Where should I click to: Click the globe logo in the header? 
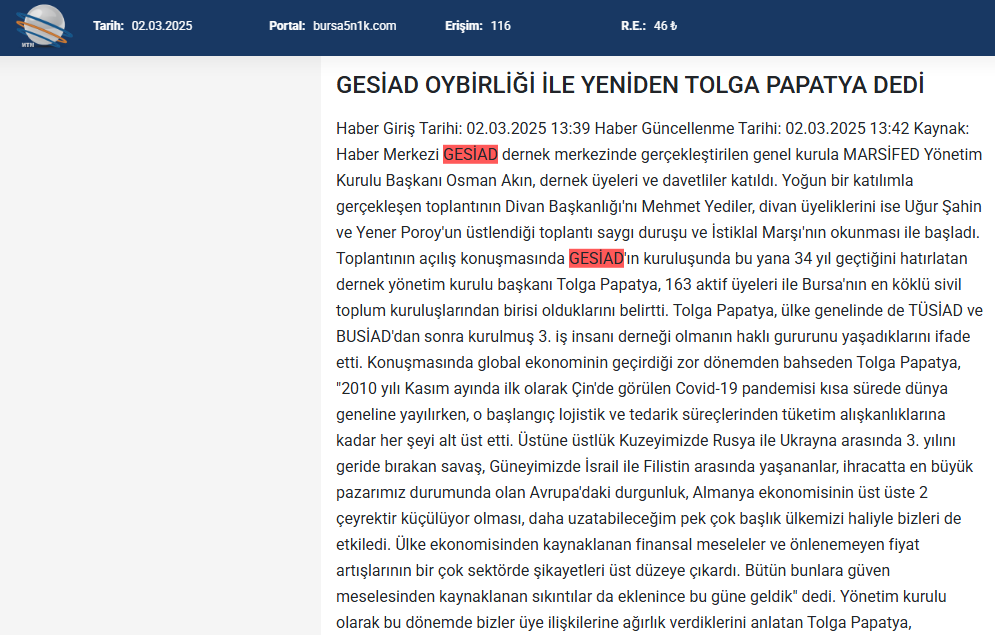pyautogui.click(x=43, y=26)
